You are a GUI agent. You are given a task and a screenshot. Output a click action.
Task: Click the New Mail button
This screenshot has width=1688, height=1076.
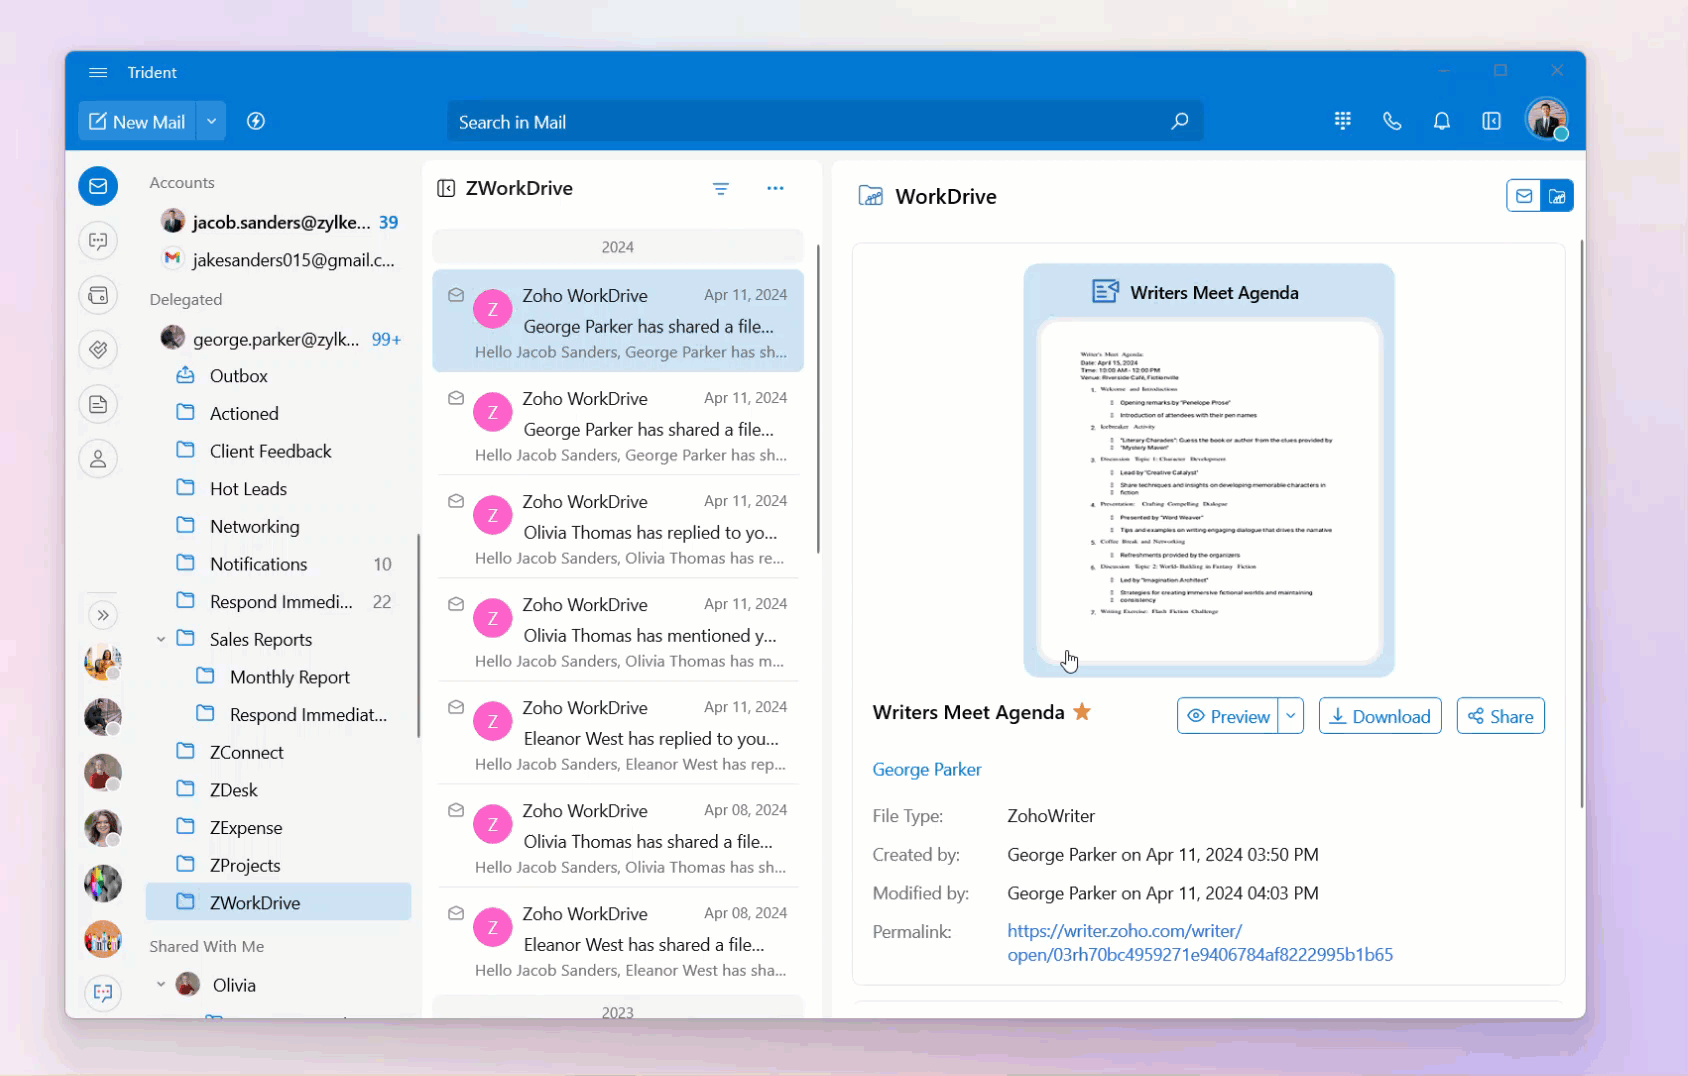coord(137,121)
